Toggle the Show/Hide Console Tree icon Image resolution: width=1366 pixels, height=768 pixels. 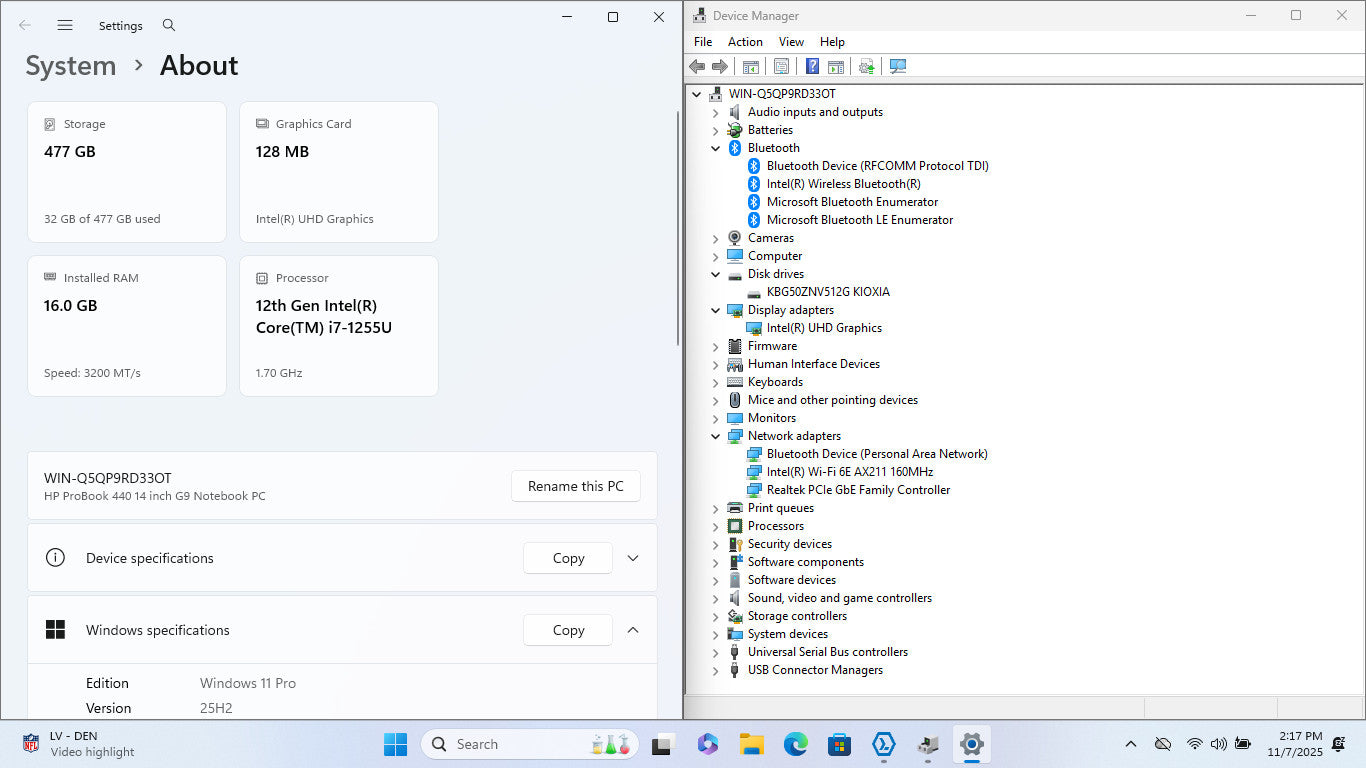click(x=750, y=66)
